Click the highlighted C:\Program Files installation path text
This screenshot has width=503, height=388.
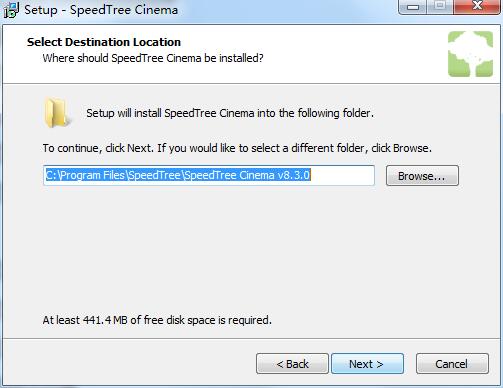[x=178, y=175]
